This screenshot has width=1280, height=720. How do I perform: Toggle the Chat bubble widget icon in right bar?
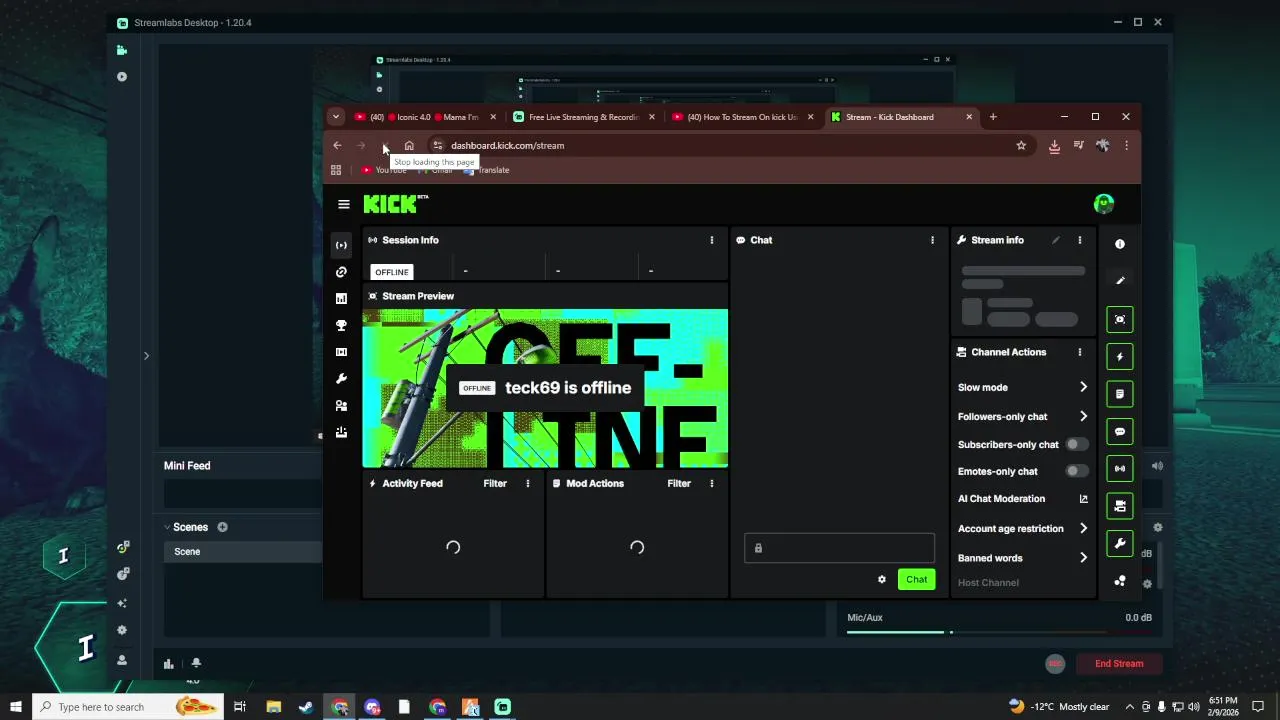point(1120,431)
